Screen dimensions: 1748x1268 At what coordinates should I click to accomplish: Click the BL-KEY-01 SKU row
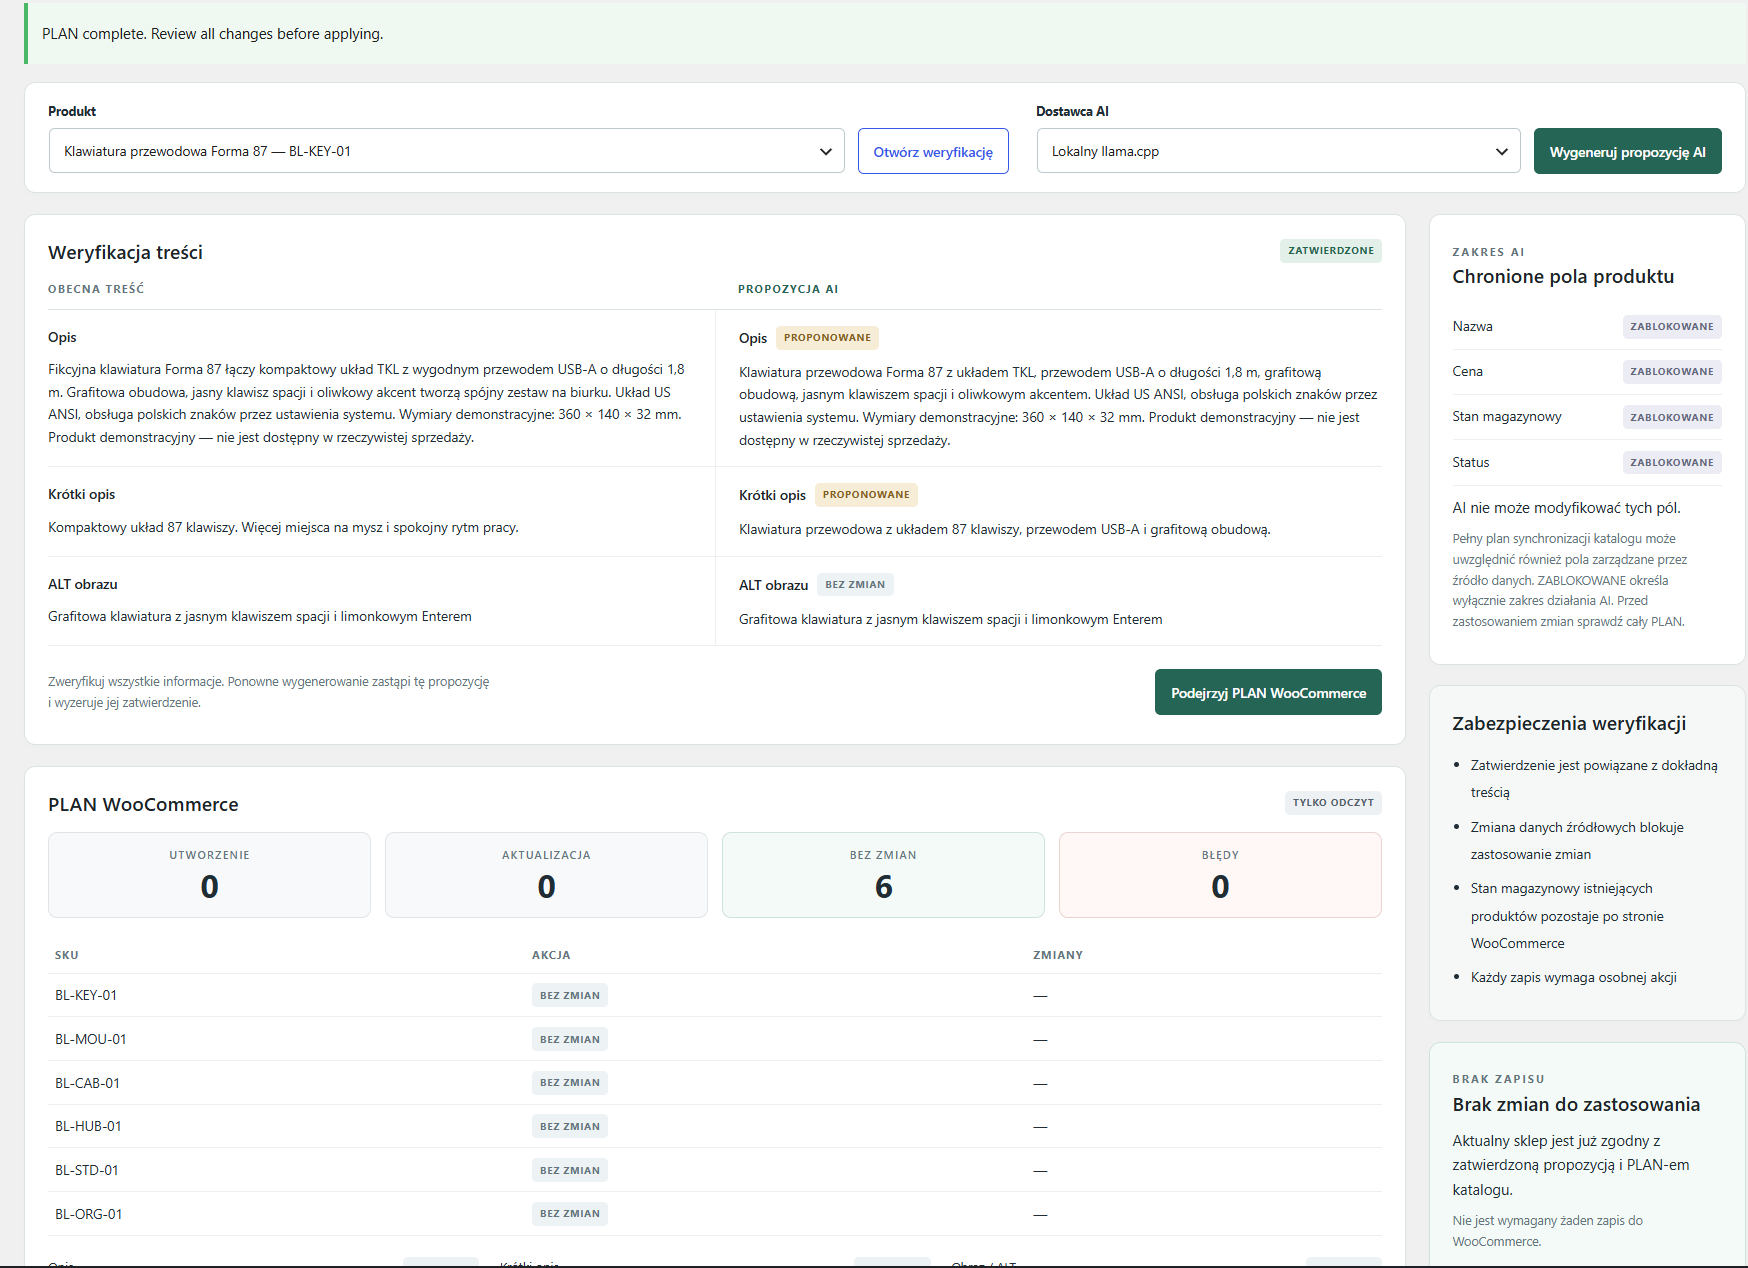tap(715, 995)
